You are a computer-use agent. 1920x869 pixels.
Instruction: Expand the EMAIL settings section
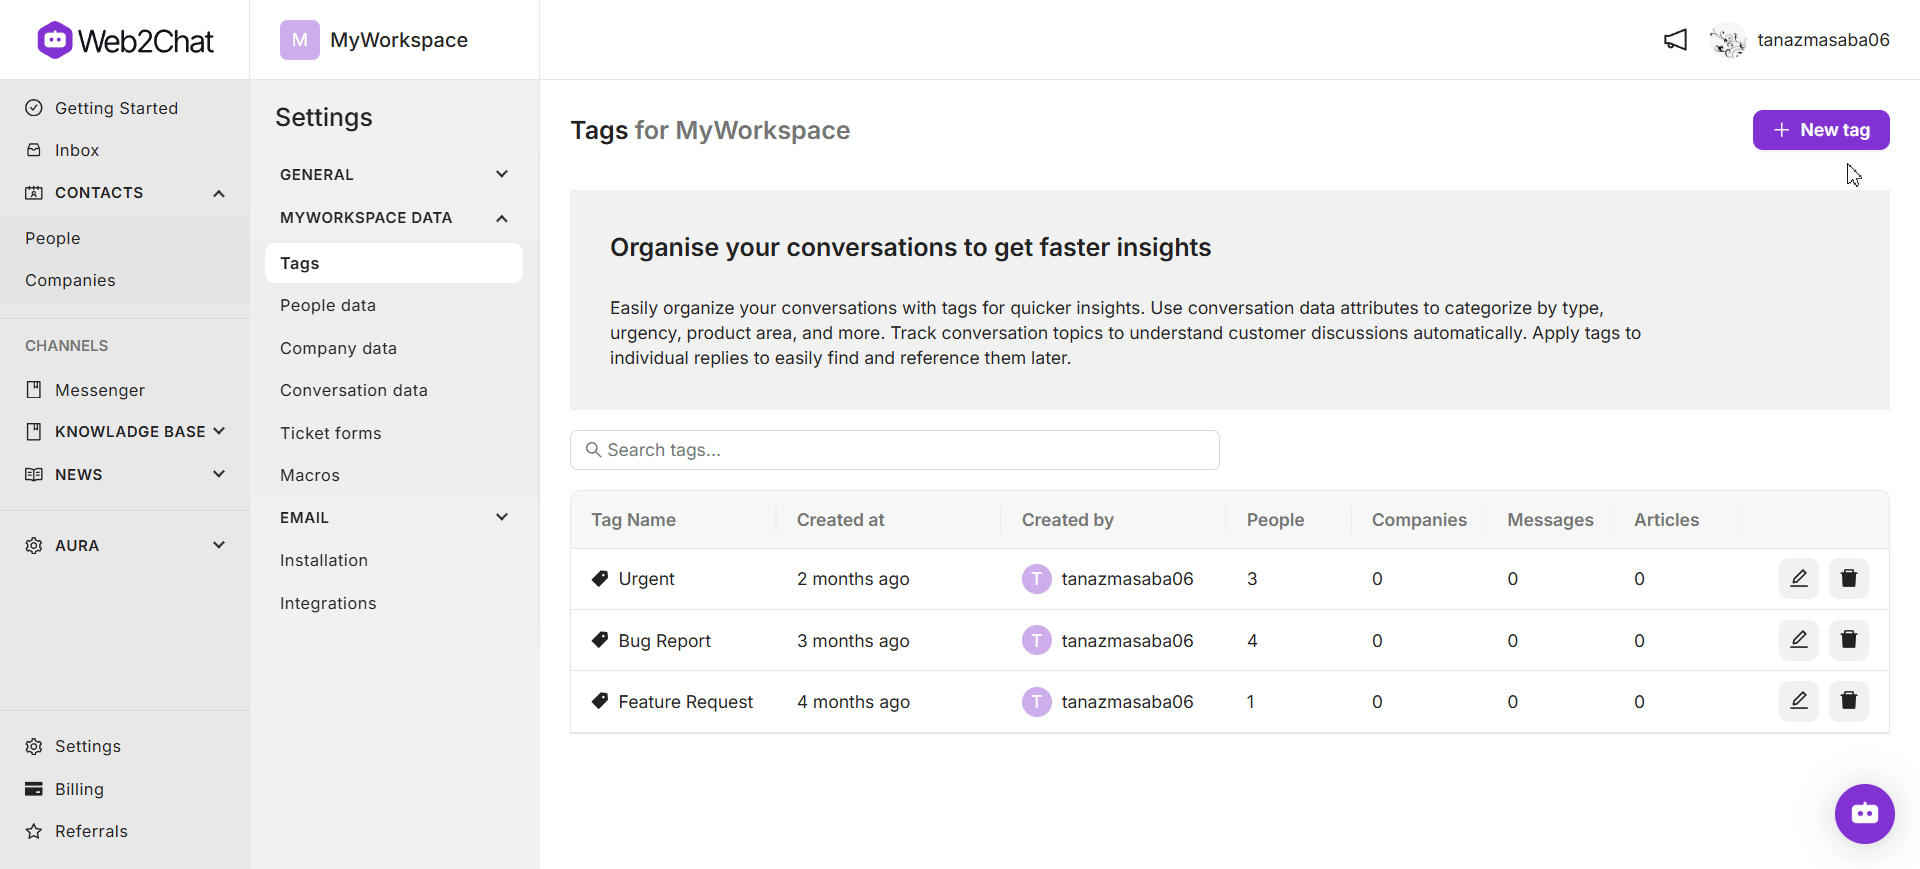502,517
